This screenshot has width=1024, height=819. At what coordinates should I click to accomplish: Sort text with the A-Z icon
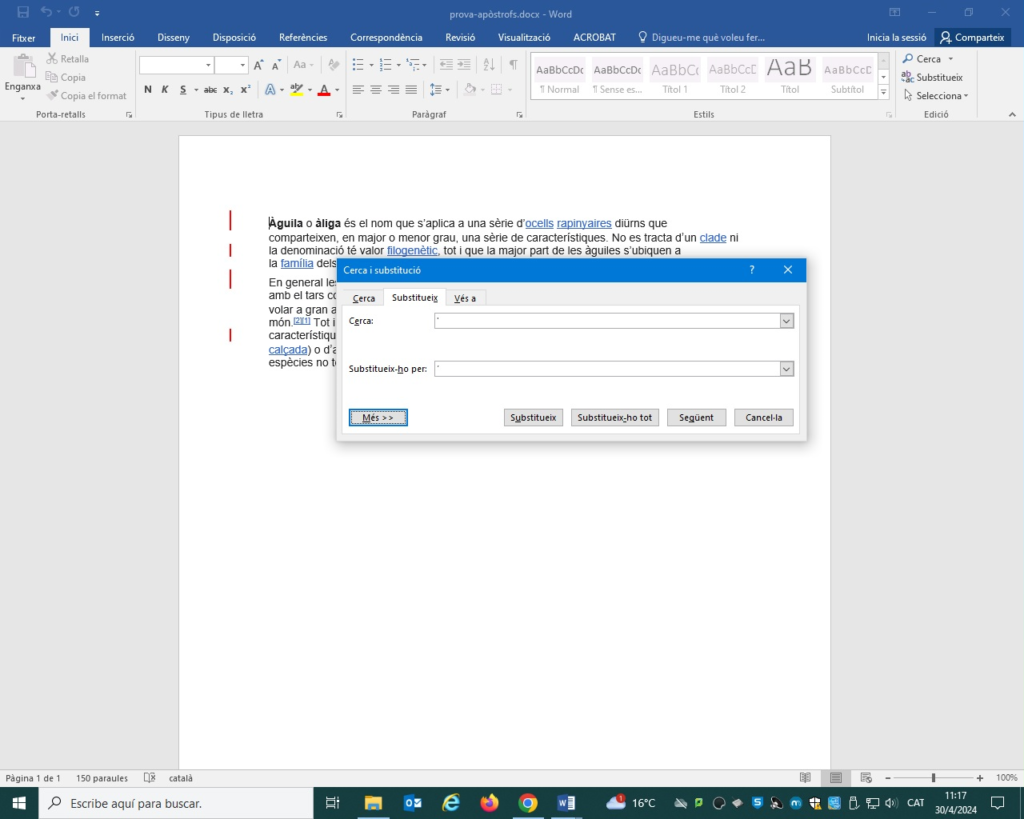point(489,65)
